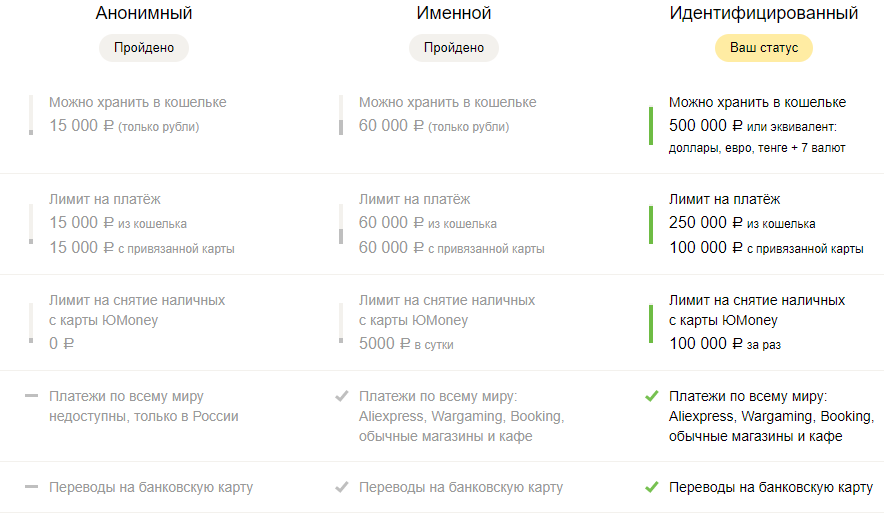Click Anonymous 15 000 ₽ wallet storage amount
884x526 pixels.
[x=82, y=126]
